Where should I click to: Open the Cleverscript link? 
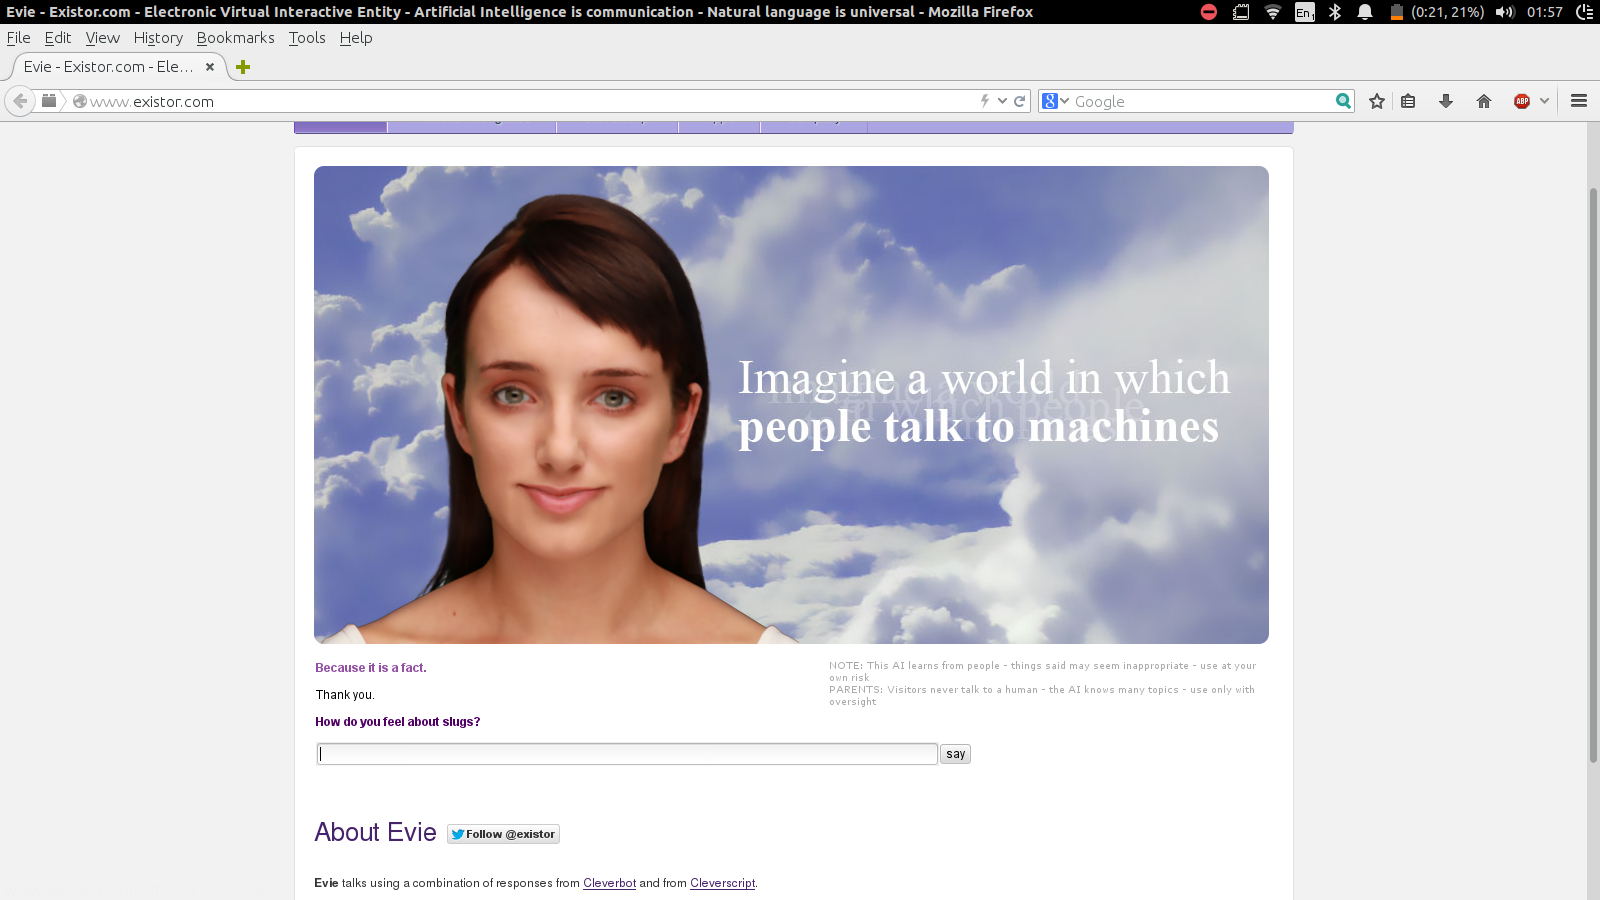click(722, 883)
